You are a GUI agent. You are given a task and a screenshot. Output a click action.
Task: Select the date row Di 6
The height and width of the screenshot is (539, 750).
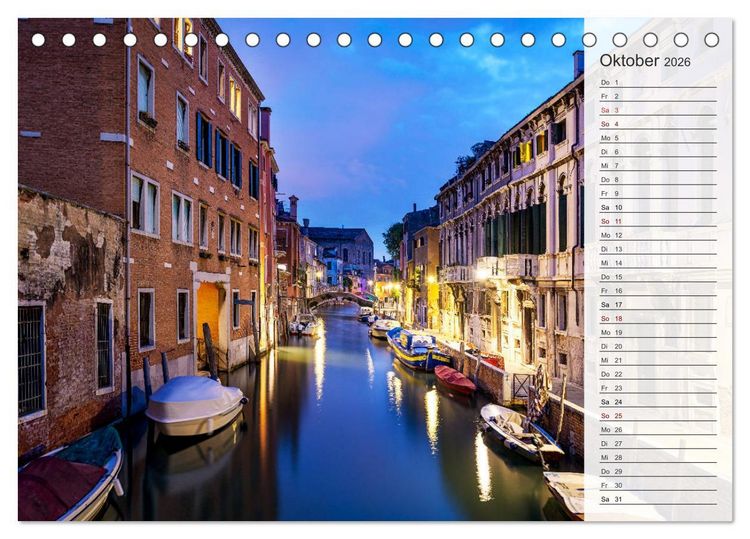(658, 152)
